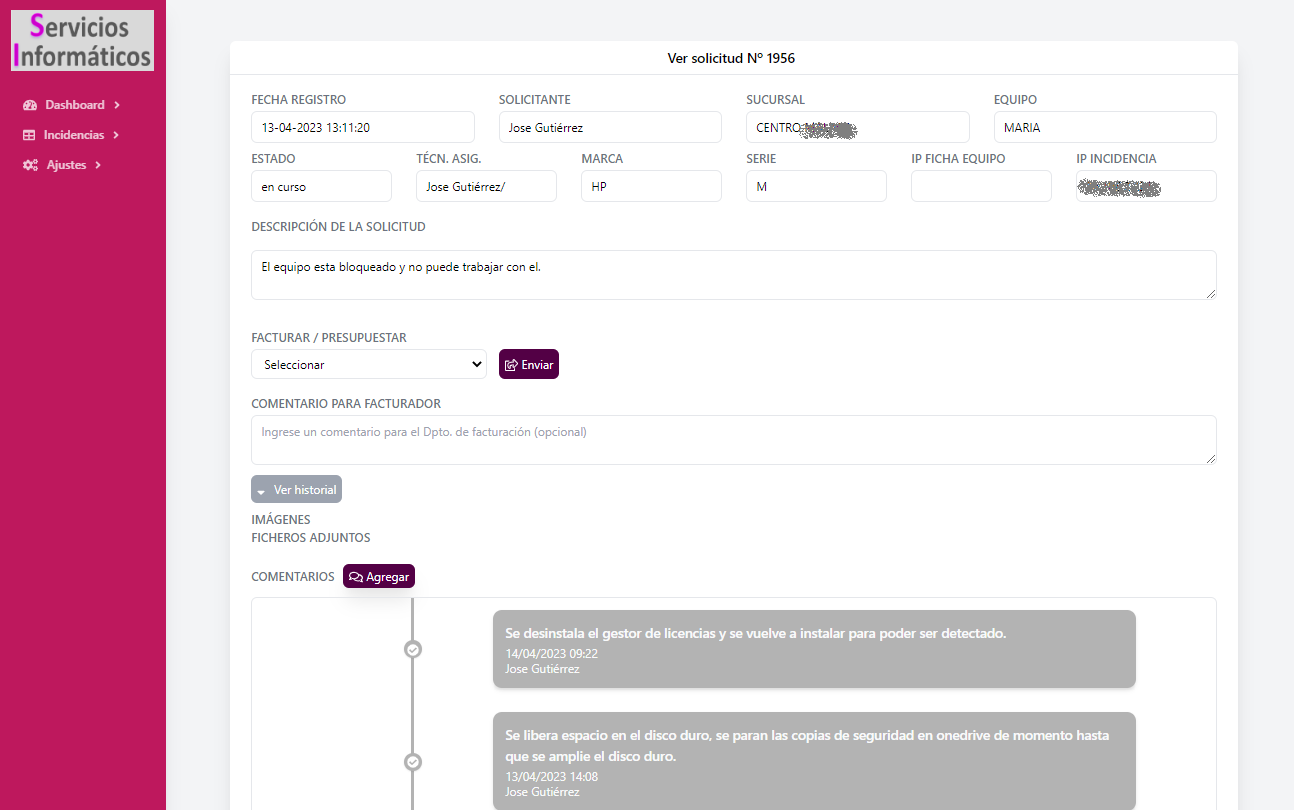Click the Servicios Informáticos logo
The height and width of the screenshot is (810, 1294).
tap(83, 40)
